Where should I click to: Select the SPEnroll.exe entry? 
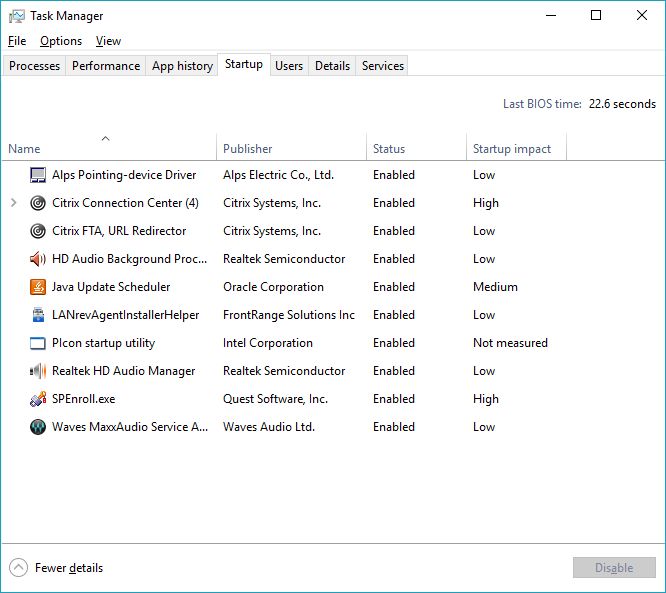pyautogui.click(x=84, y=399)
